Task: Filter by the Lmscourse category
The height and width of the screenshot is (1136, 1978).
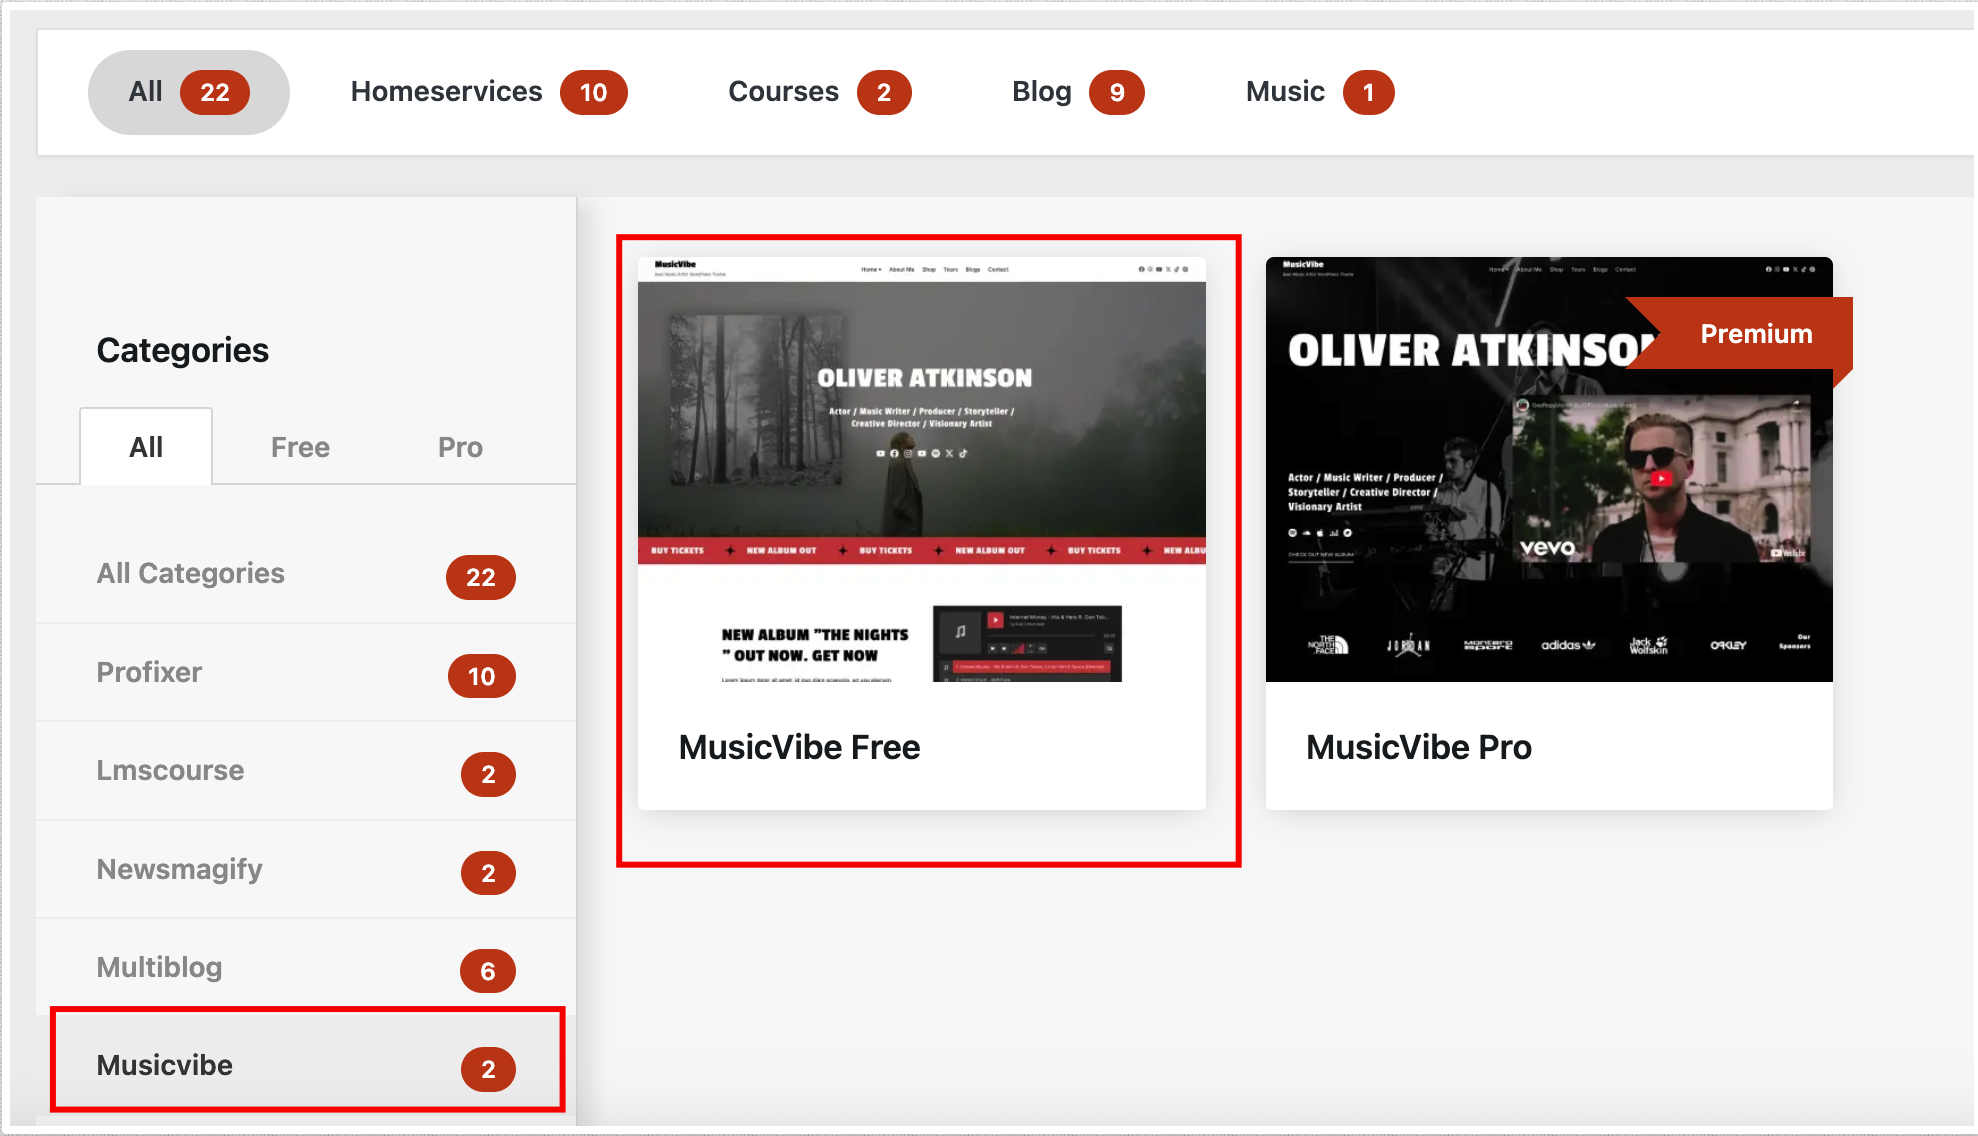Action: (306, 771)
